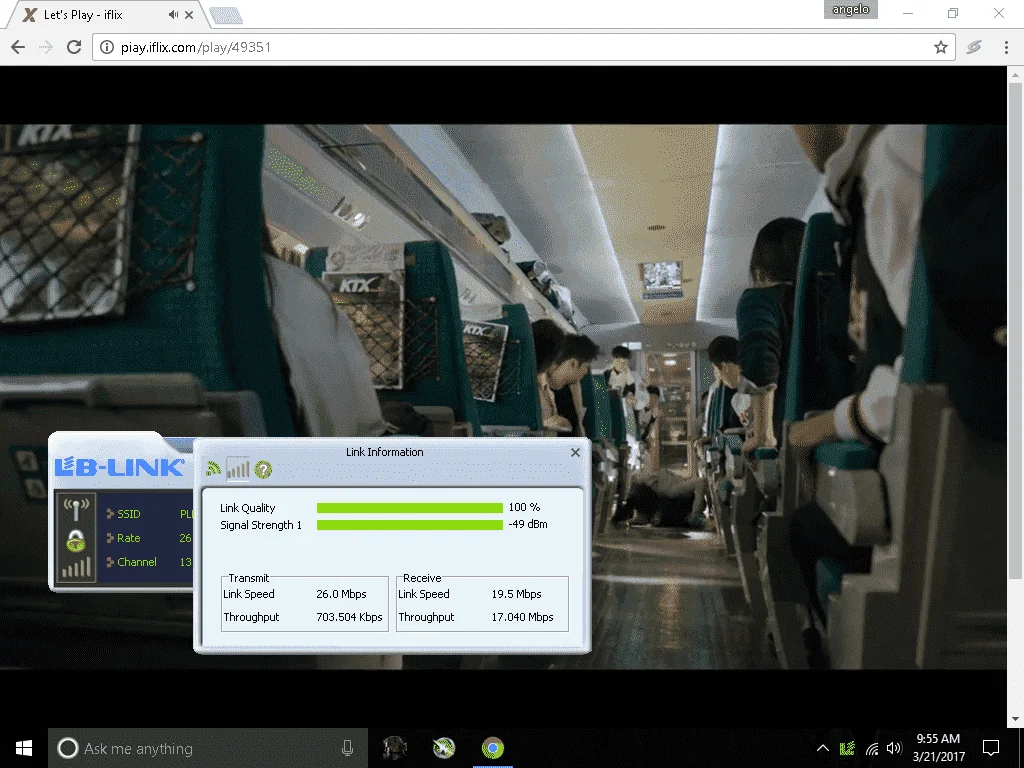Close the Link Information window
Image resolution: width=1024 pixels, height=768 pixels.
575,452
